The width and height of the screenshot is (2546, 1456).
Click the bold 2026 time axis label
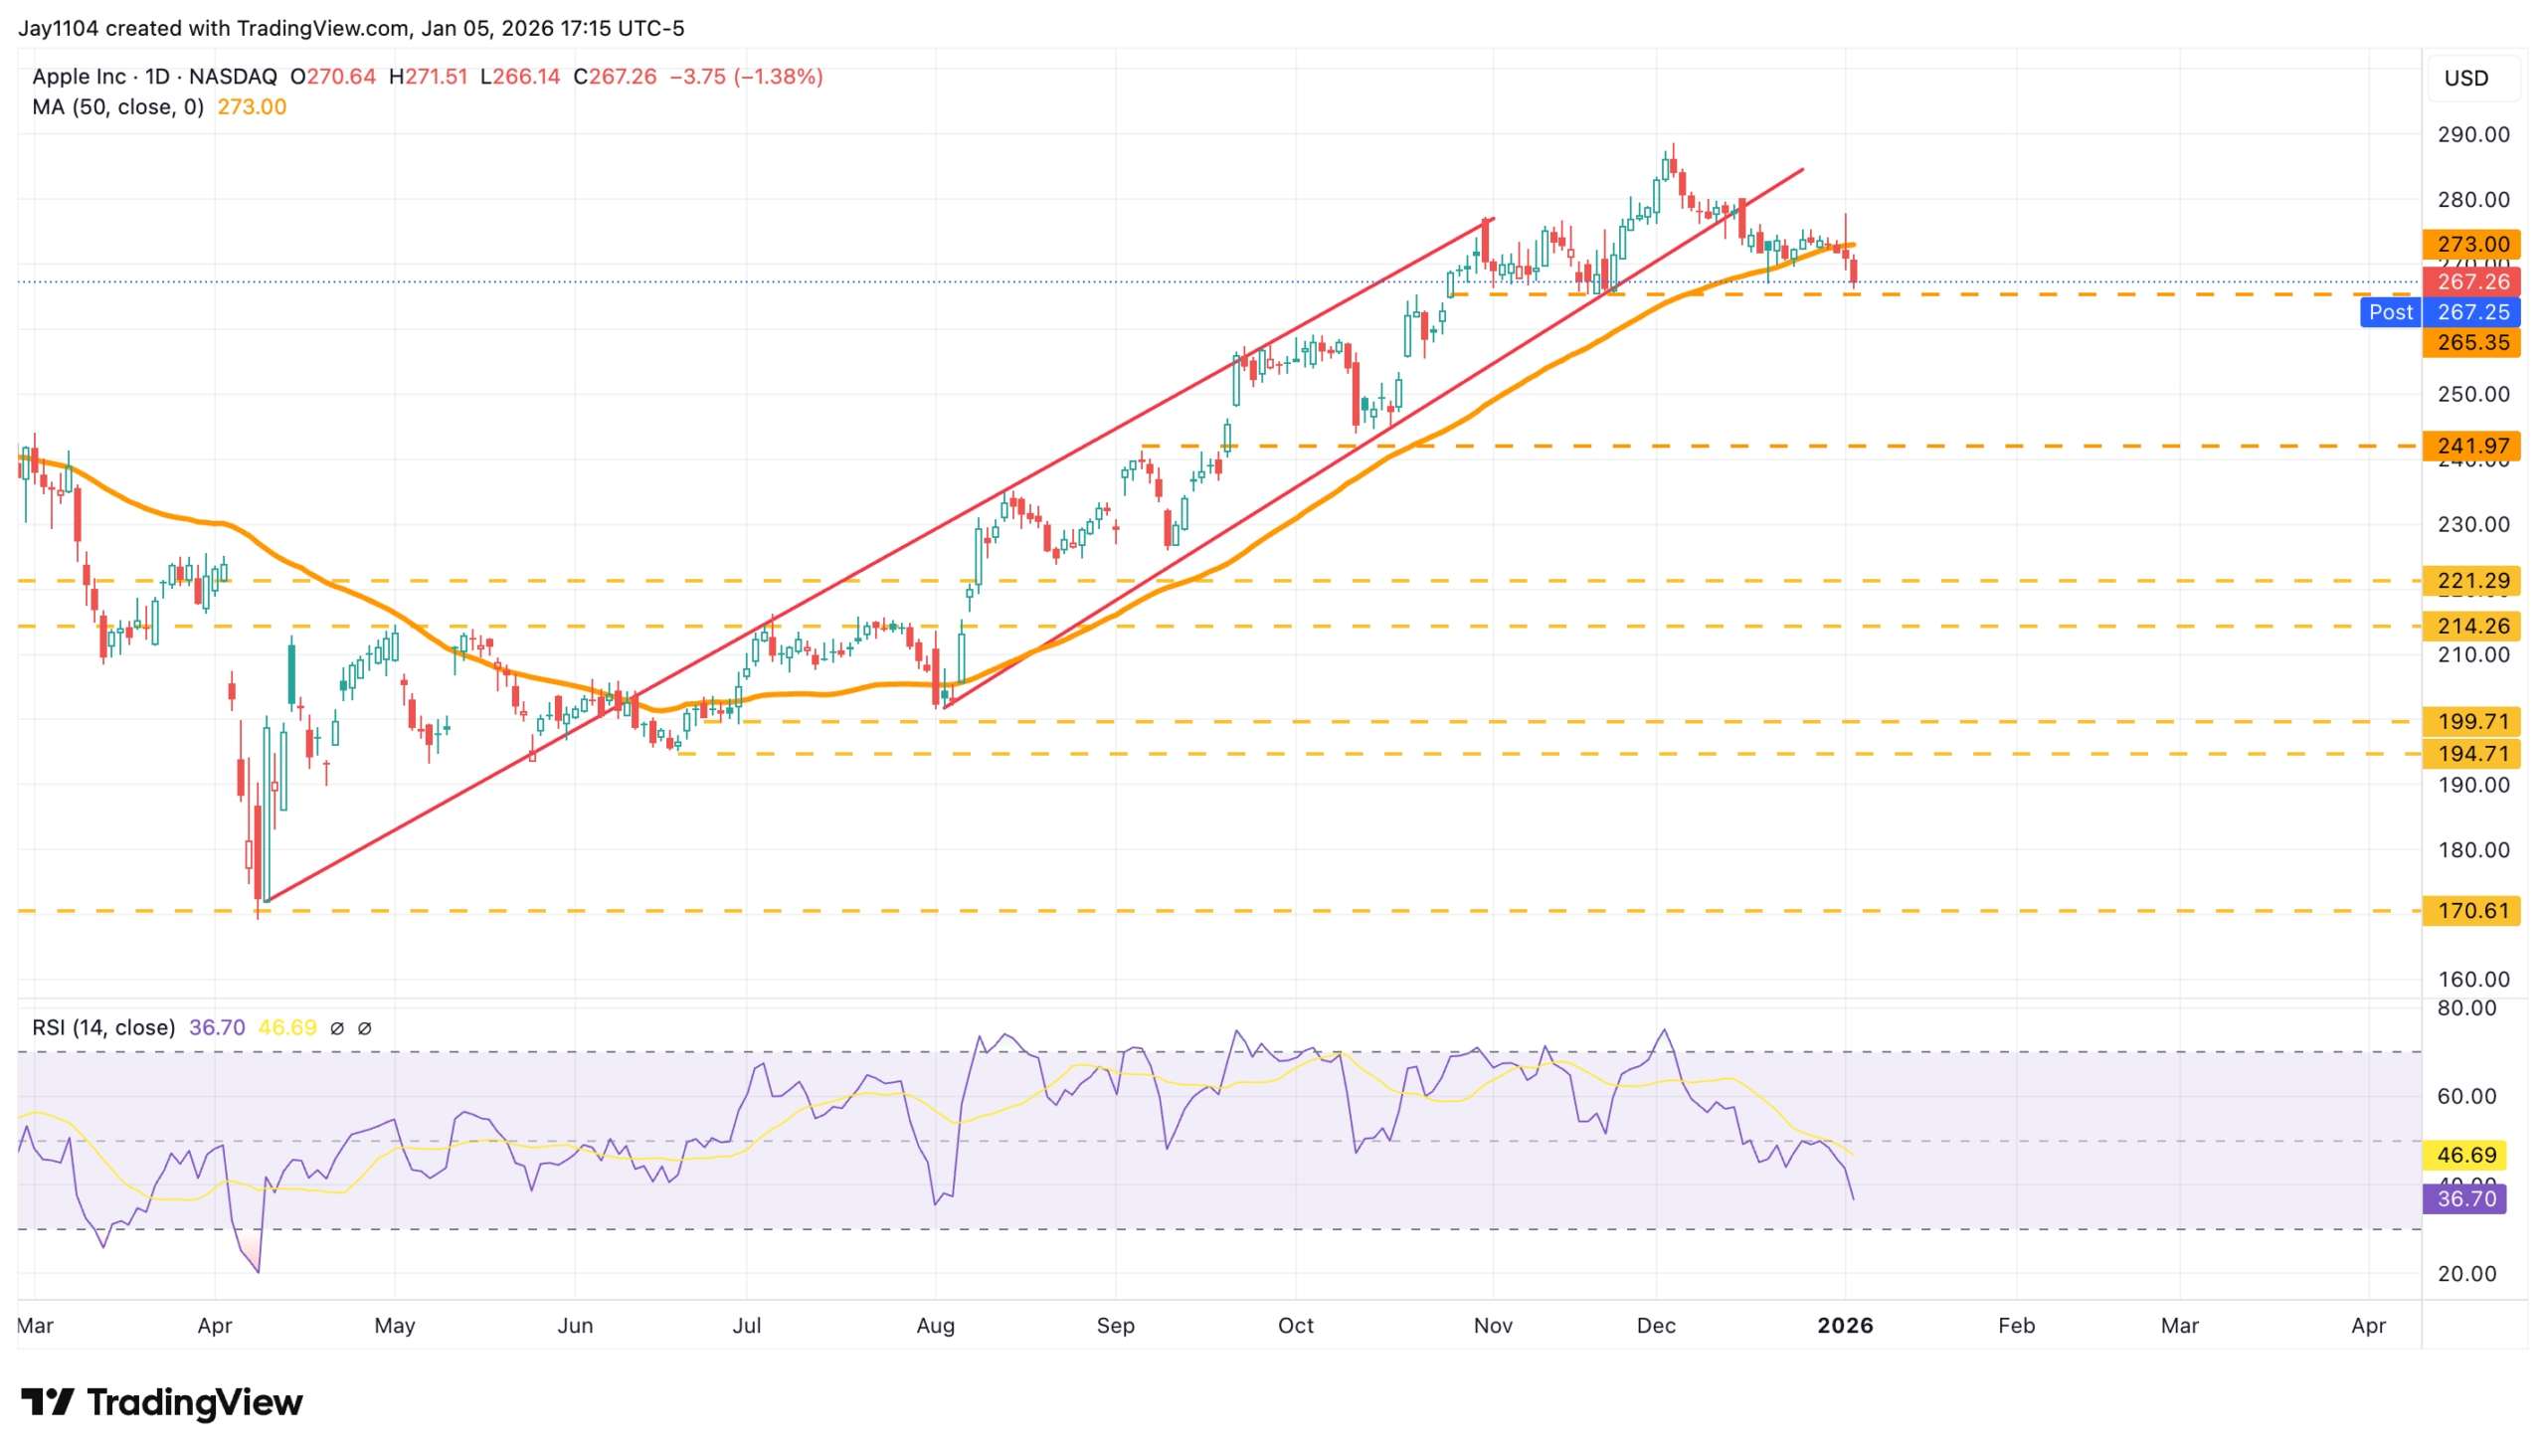pos(1845,1326)
